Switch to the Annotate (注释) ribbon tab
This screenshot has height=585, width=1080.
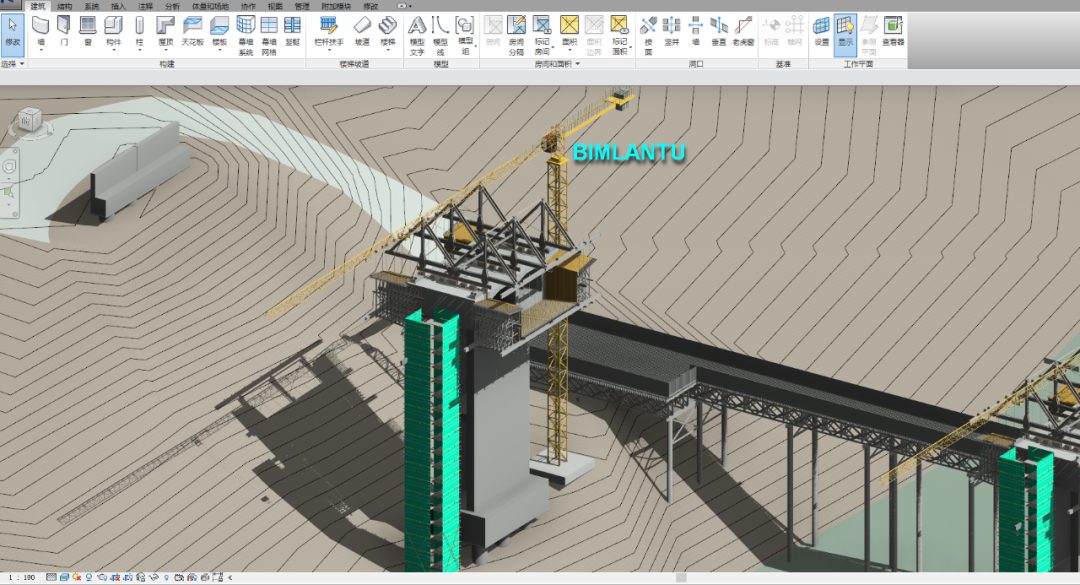[x=146, y=6]
